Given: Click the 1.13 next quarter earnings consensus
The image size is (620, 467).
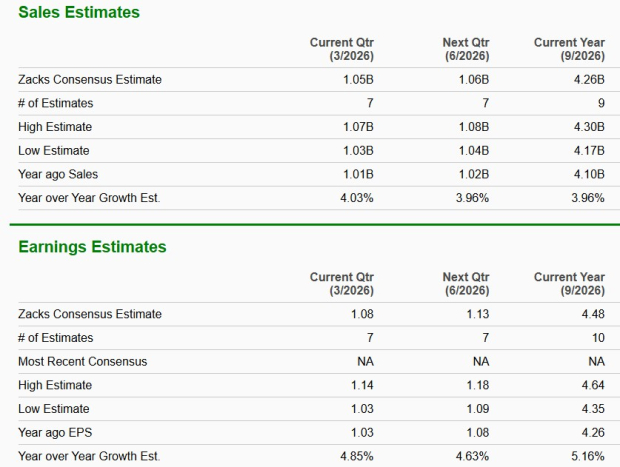Looking at the screenshot, I should (477, 314).
